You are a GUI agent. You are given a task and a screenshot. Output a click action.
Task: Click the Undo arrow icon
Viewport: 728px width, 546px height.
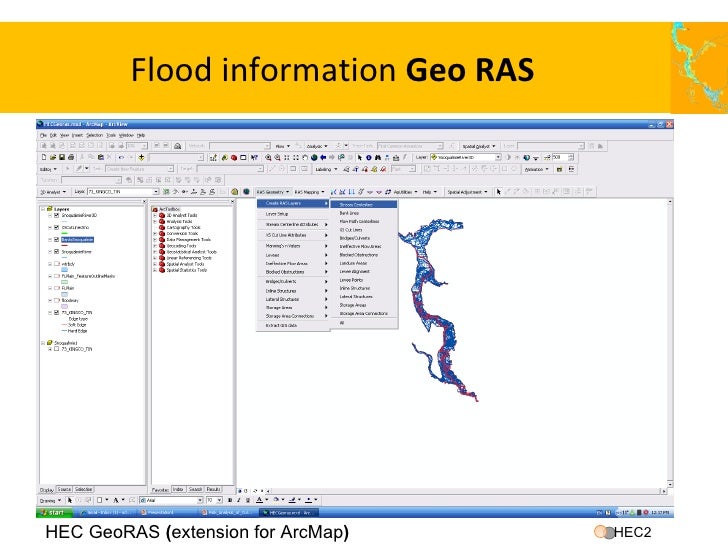click(x=121, y=157)
